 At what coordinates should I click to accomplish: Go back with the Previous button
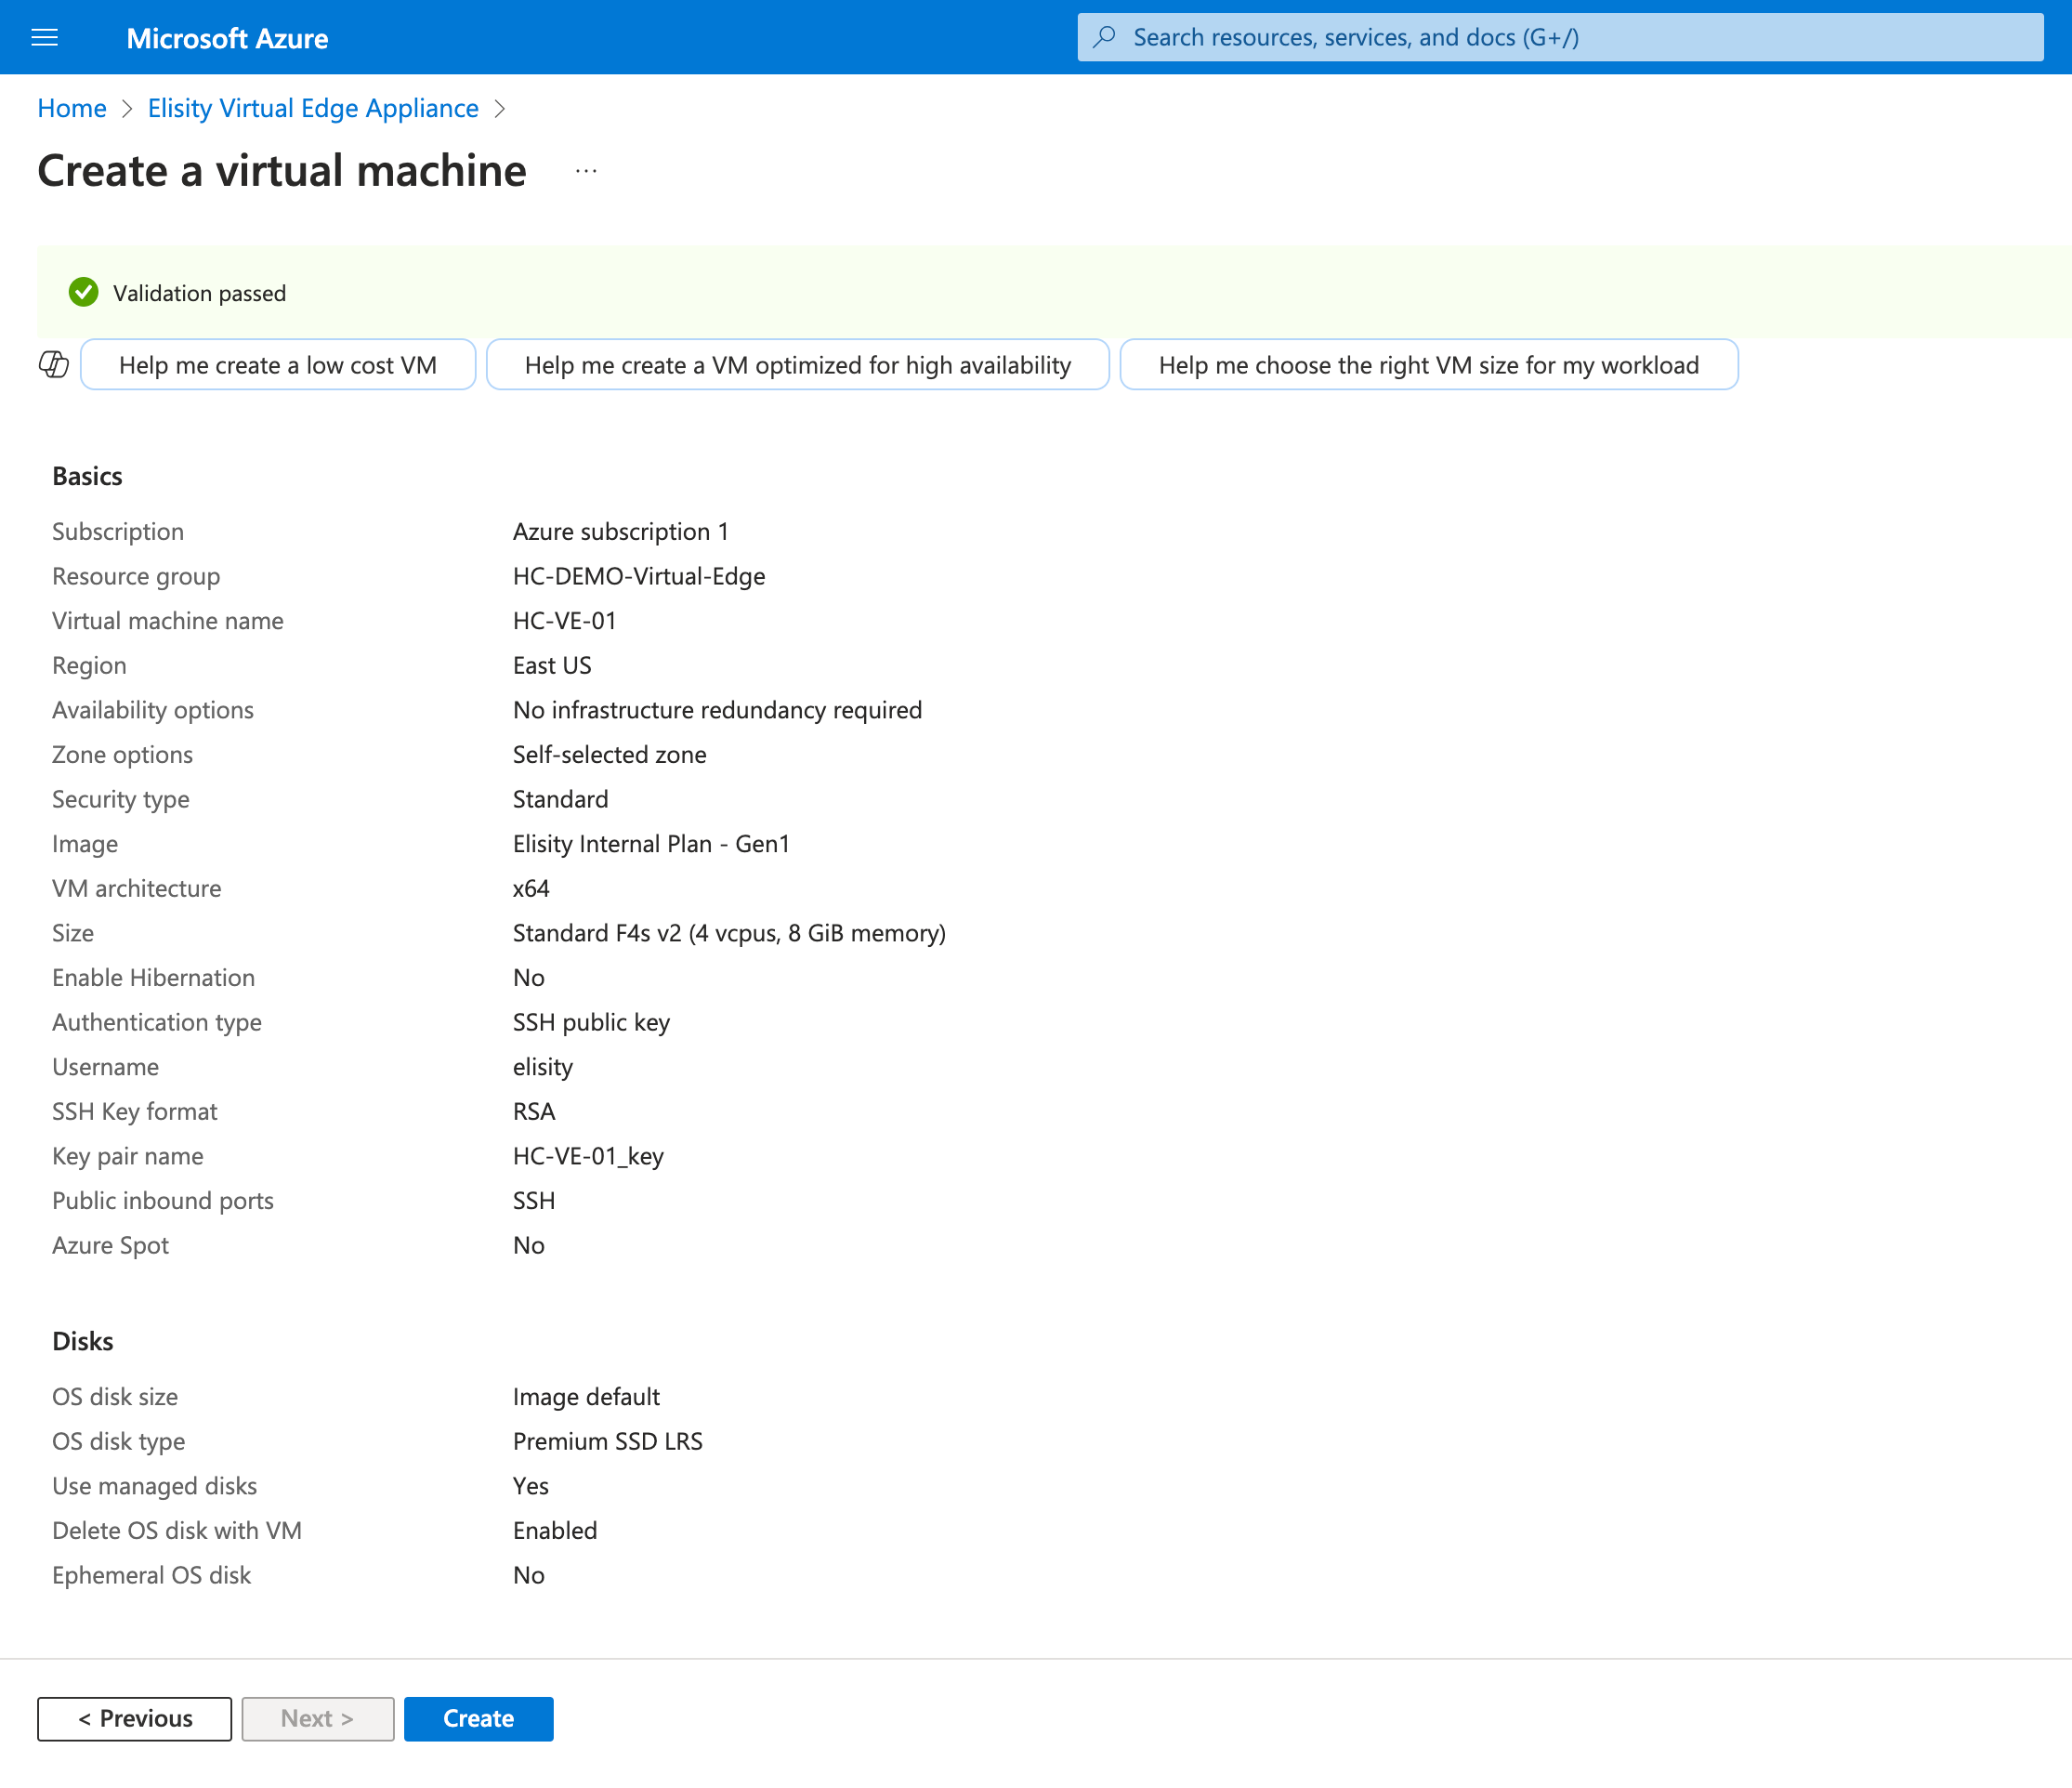coord(135,1718)
